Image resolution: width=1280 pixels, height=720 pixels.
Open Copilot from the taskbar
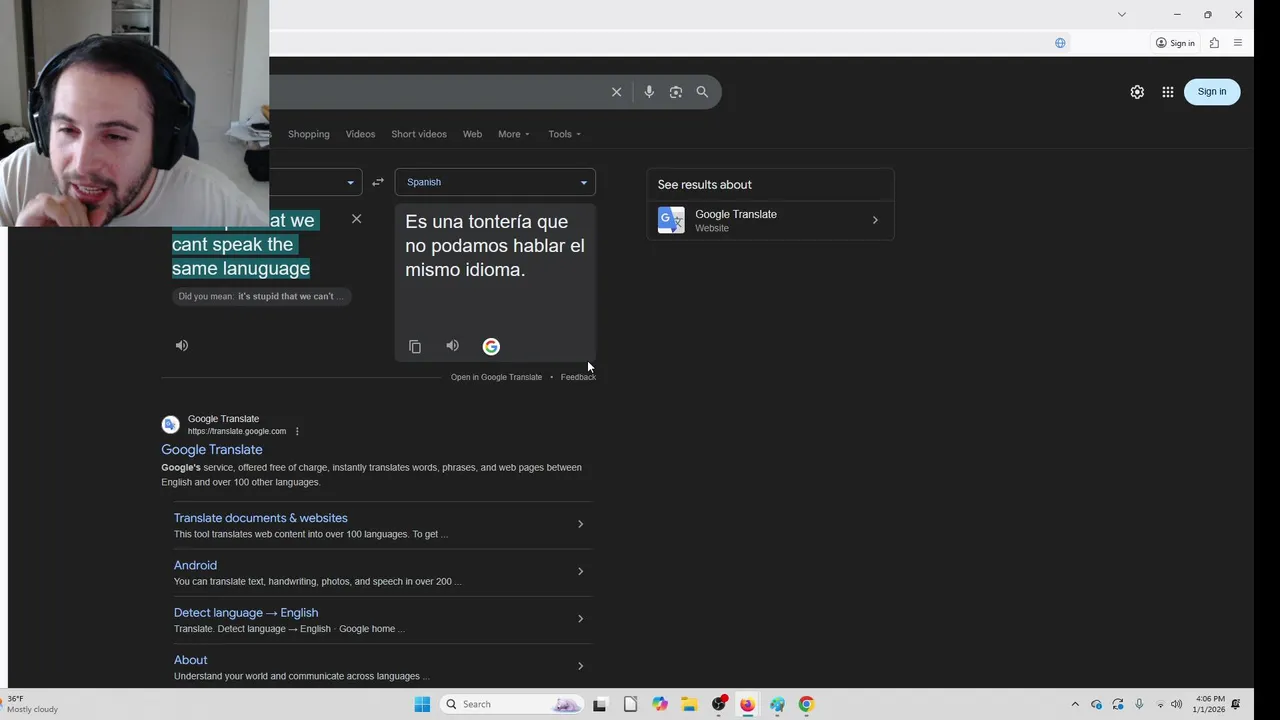click(x=660, y=704)
